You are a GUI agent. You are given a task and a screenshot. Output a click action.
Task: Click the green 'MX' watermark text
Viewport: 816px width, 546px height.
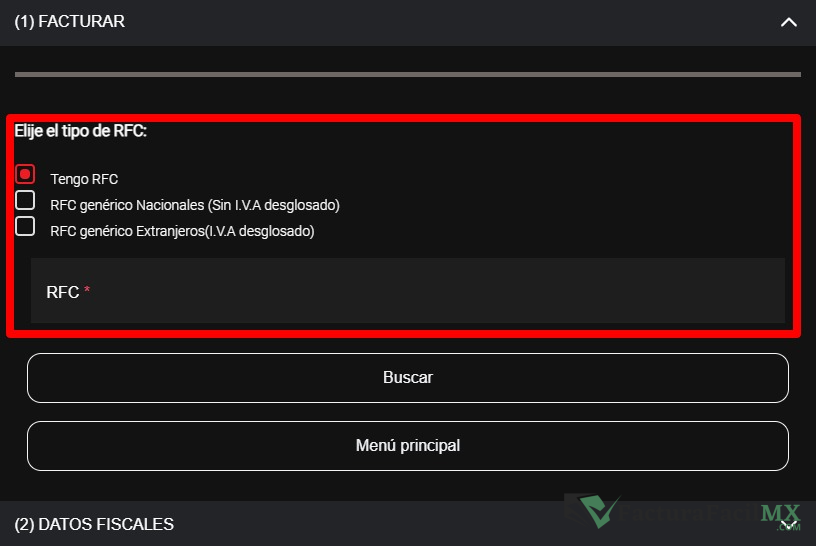[780, 512]
